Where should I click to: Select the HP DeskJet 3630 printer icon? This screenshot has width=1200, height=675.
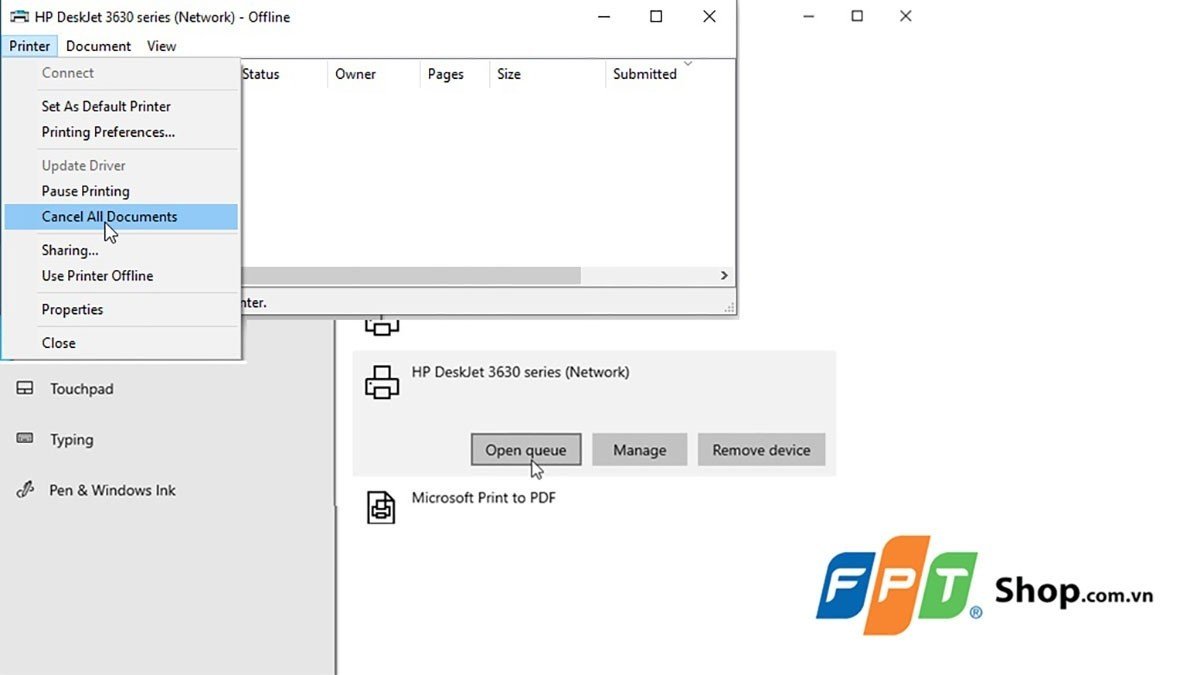[381, 382]
